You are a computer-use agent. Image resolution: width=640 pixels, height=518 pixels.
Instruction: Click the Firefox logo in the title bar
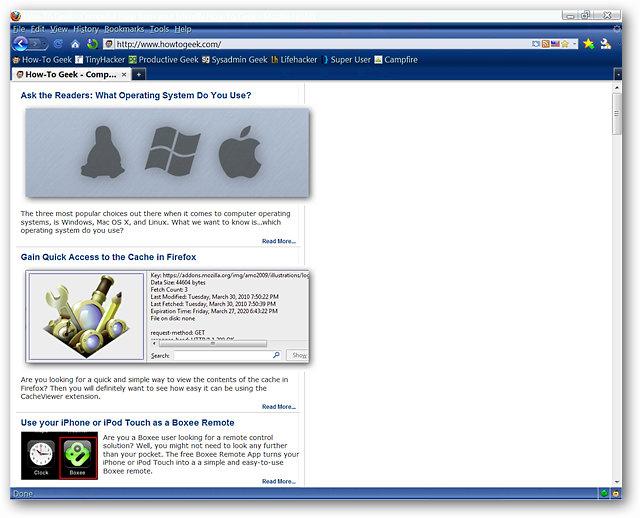click(16, 16)
